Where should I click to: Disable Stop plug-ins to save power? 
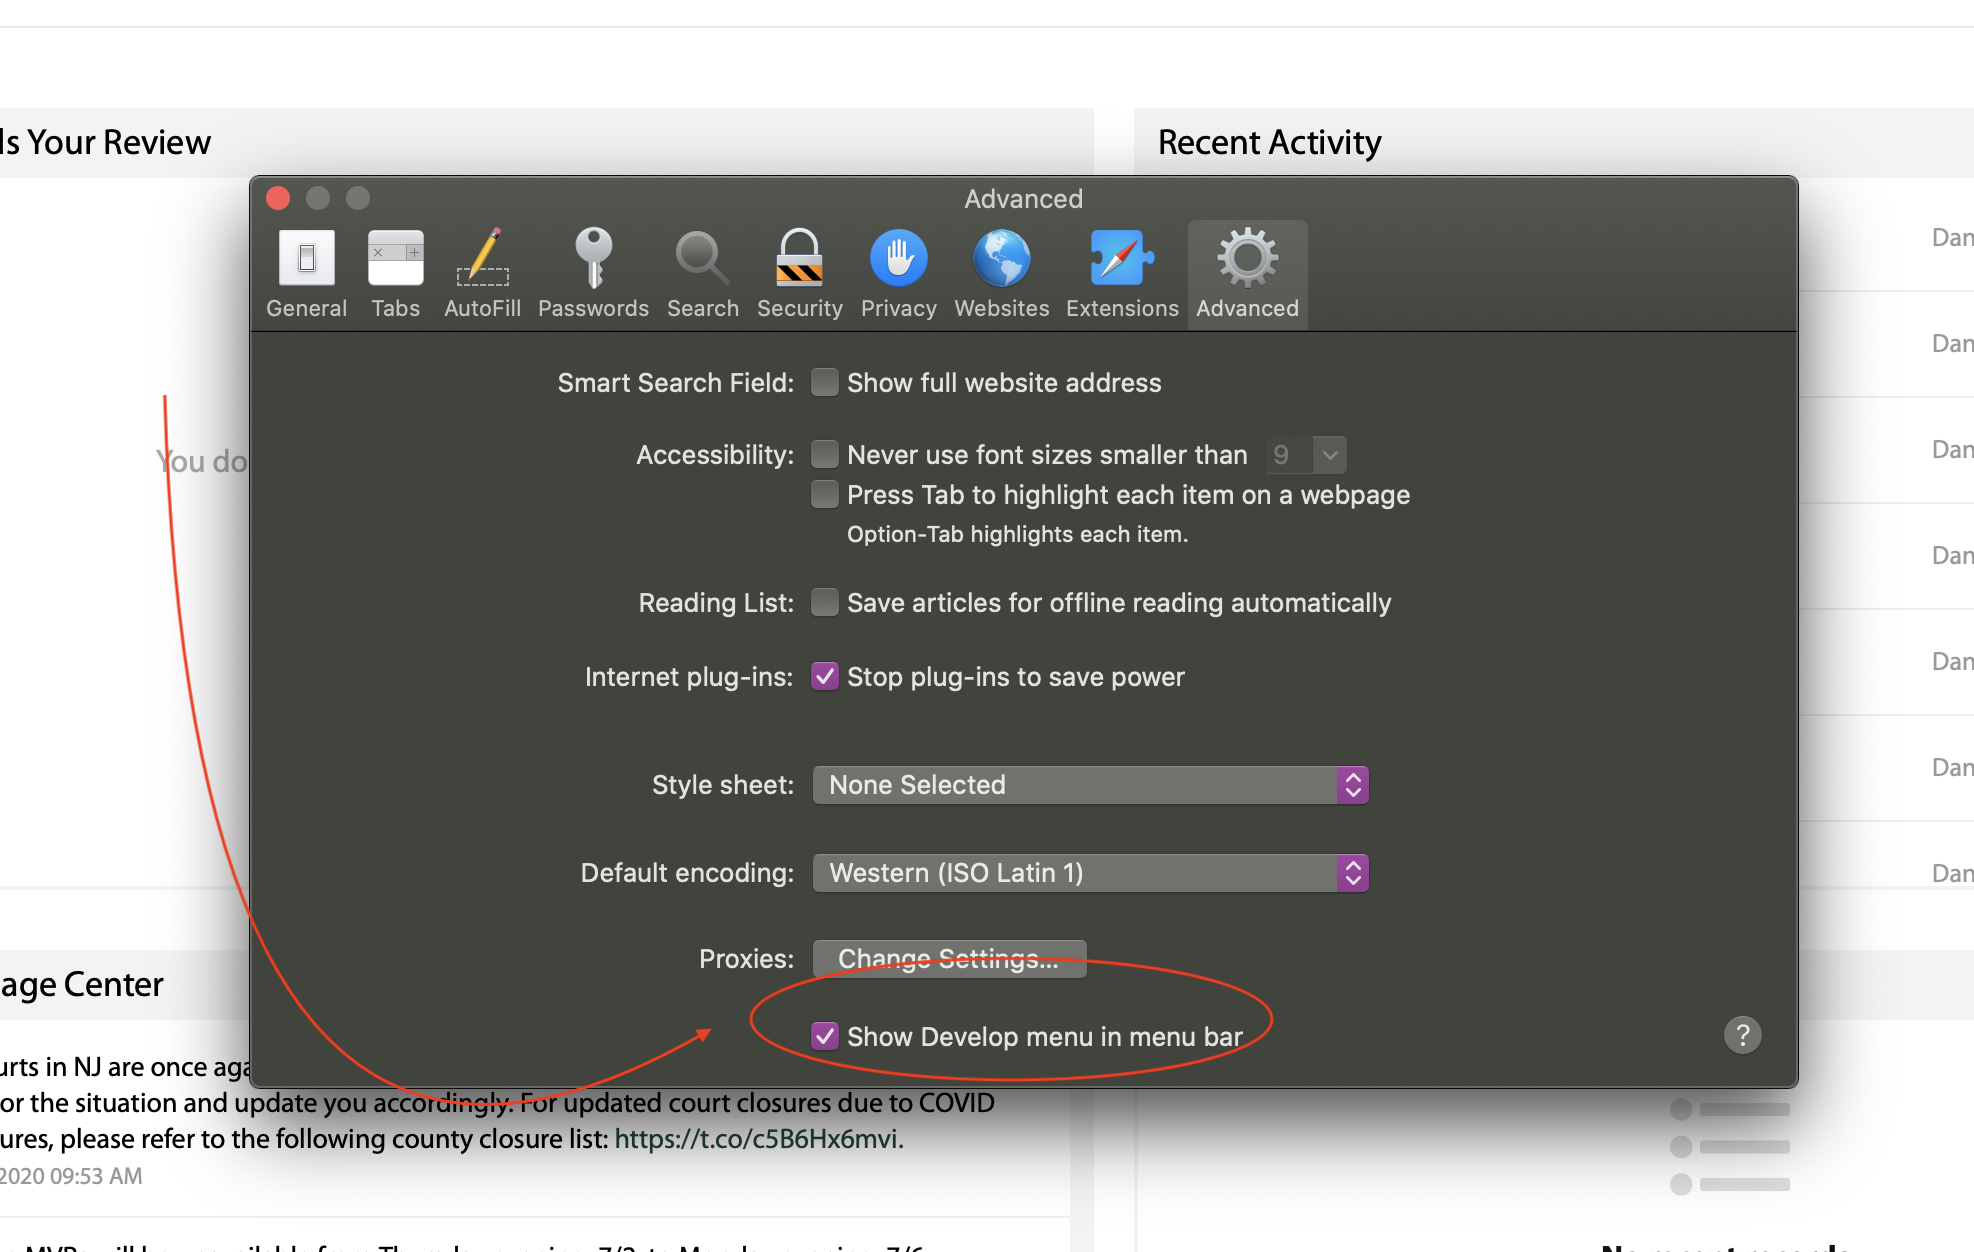pos(824,677)
